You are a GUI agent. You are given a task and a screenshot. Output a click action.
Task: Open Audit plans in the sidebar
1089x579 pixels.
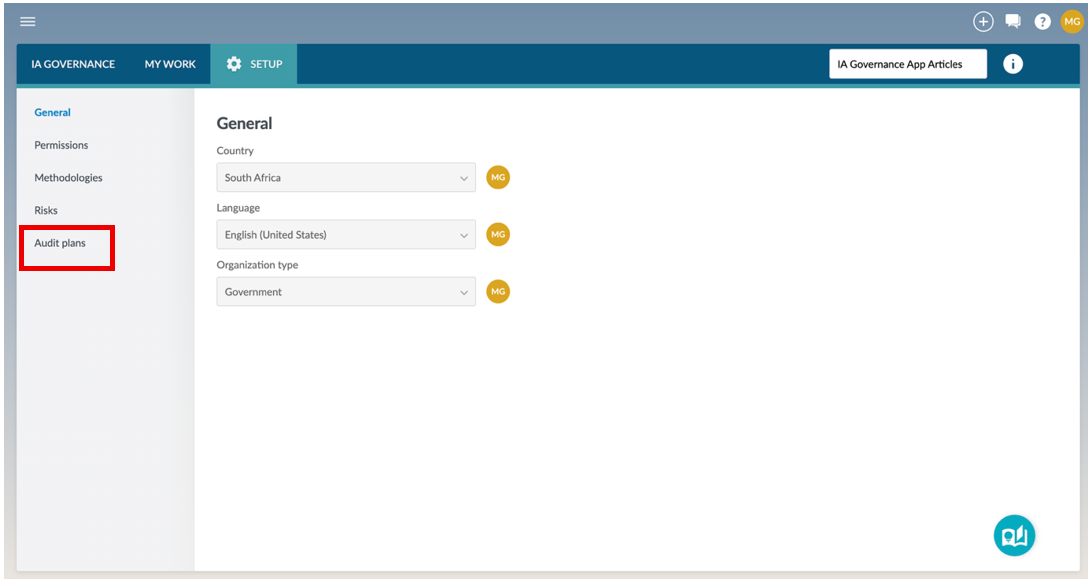coord(60,243)
